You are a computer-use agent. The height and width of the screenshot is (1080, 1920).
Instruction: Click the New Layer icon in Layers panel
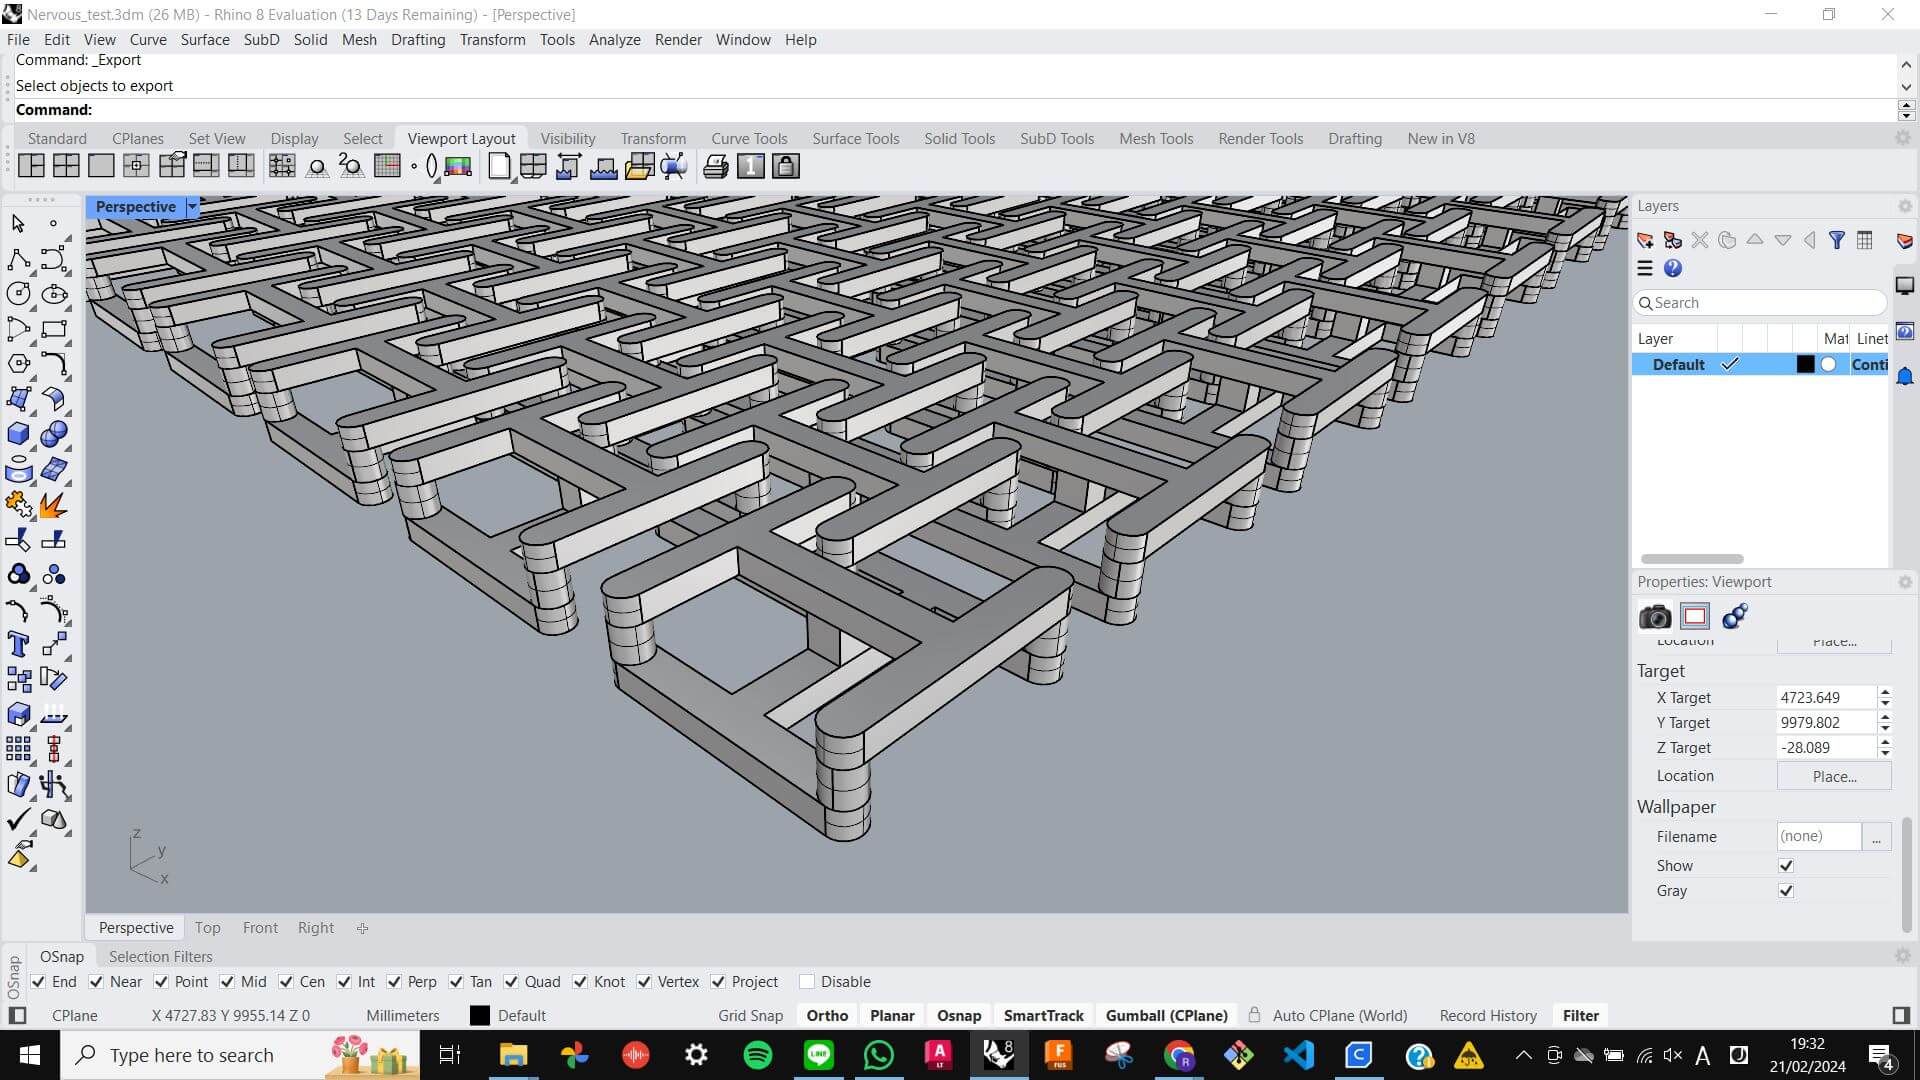[x=1645, y=240]
